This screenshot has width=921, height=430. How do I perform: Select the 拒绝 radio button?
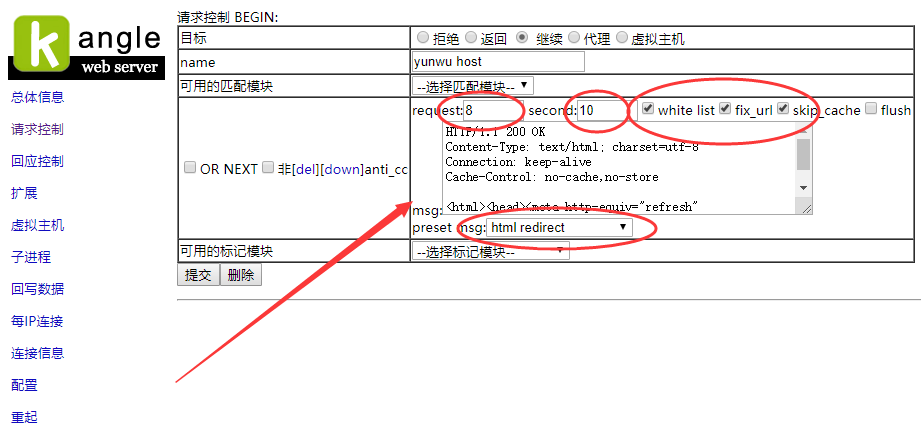(x=422, y=38)
